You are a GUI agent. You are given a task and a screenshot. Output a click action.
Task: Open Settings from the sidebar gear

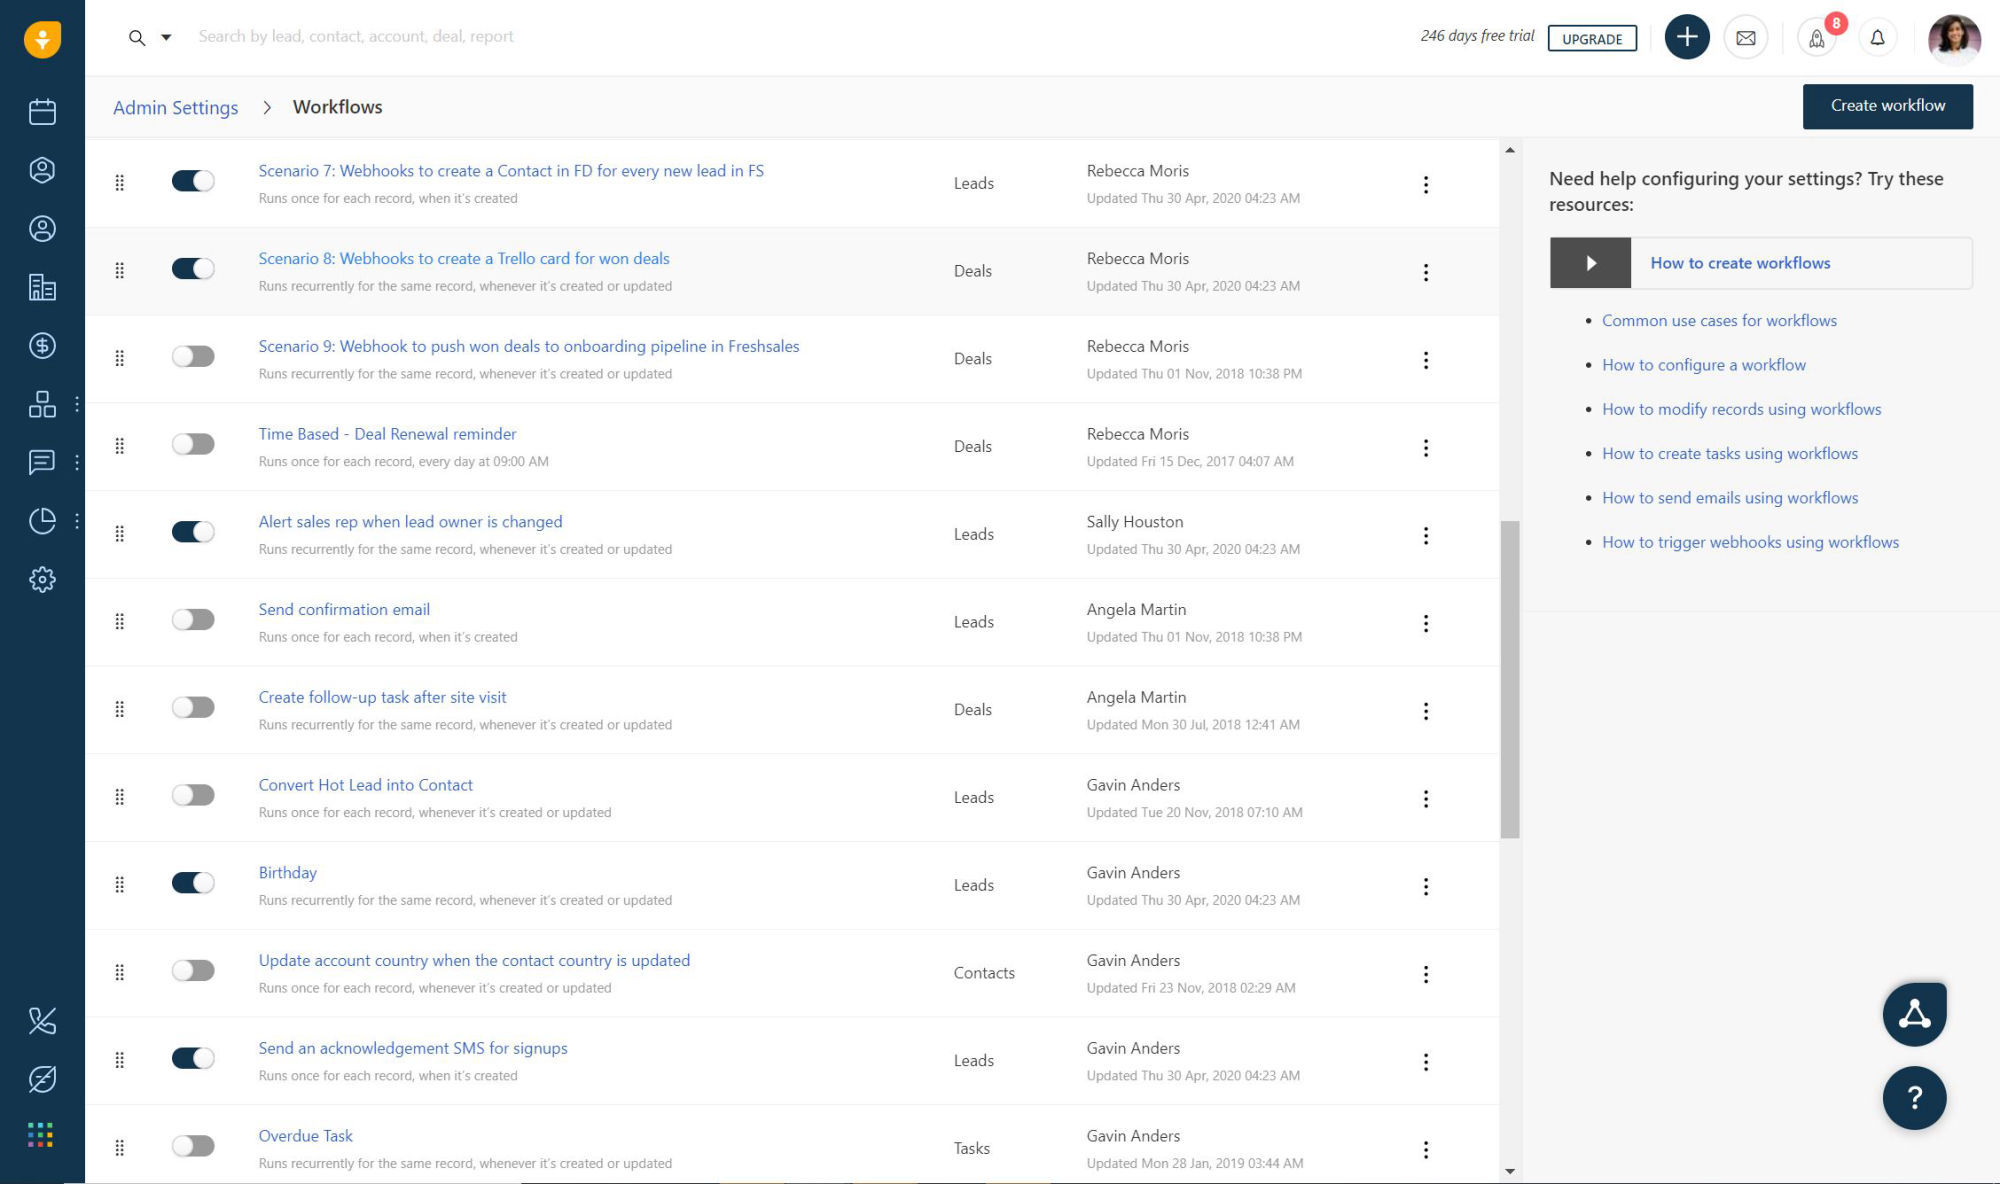pyautogui.click(x=42, y=580)
